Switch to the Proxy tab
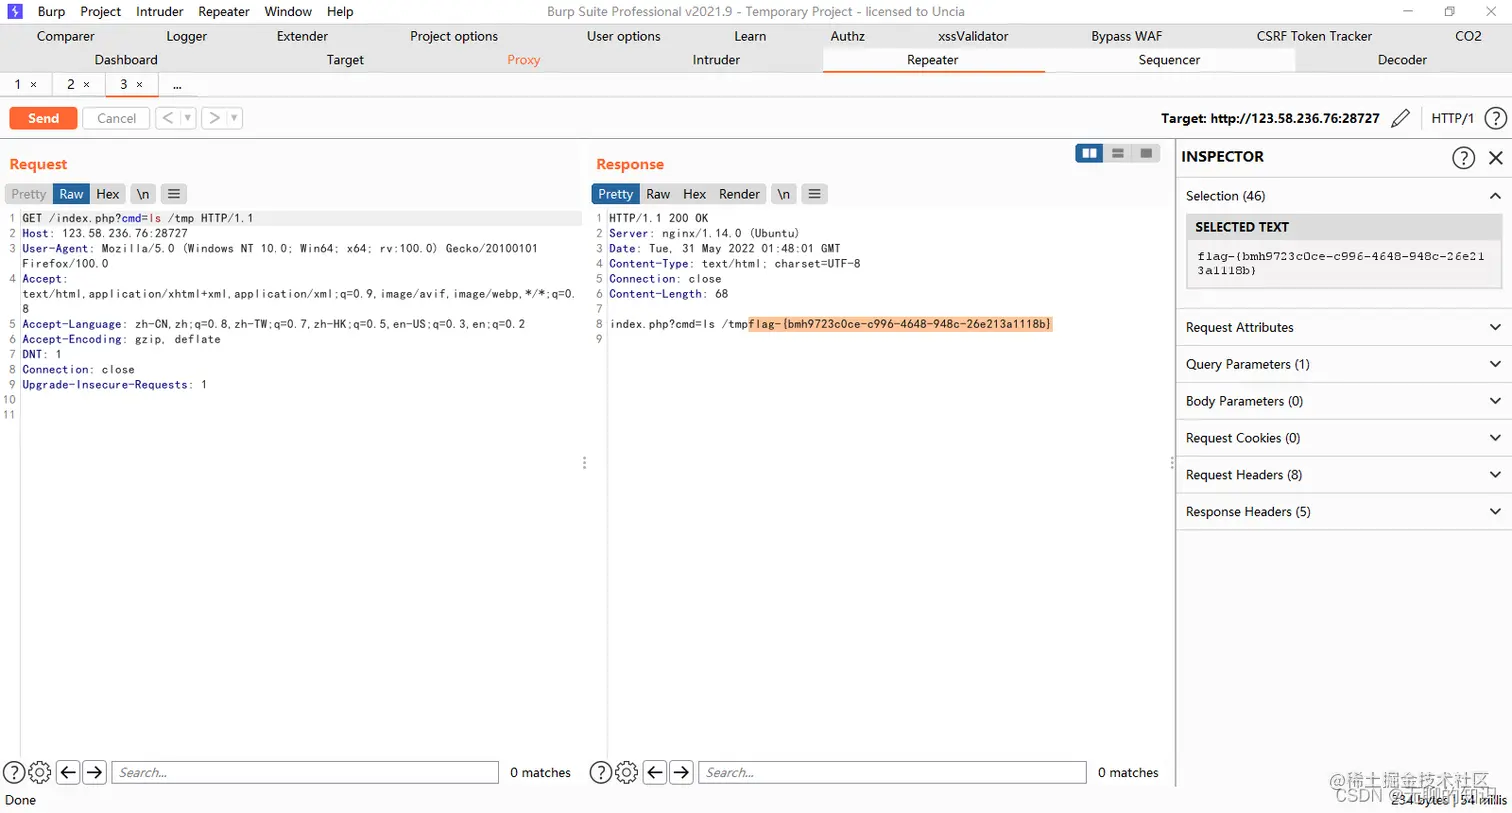1512x813 pixels. click(x=523, y=60)
